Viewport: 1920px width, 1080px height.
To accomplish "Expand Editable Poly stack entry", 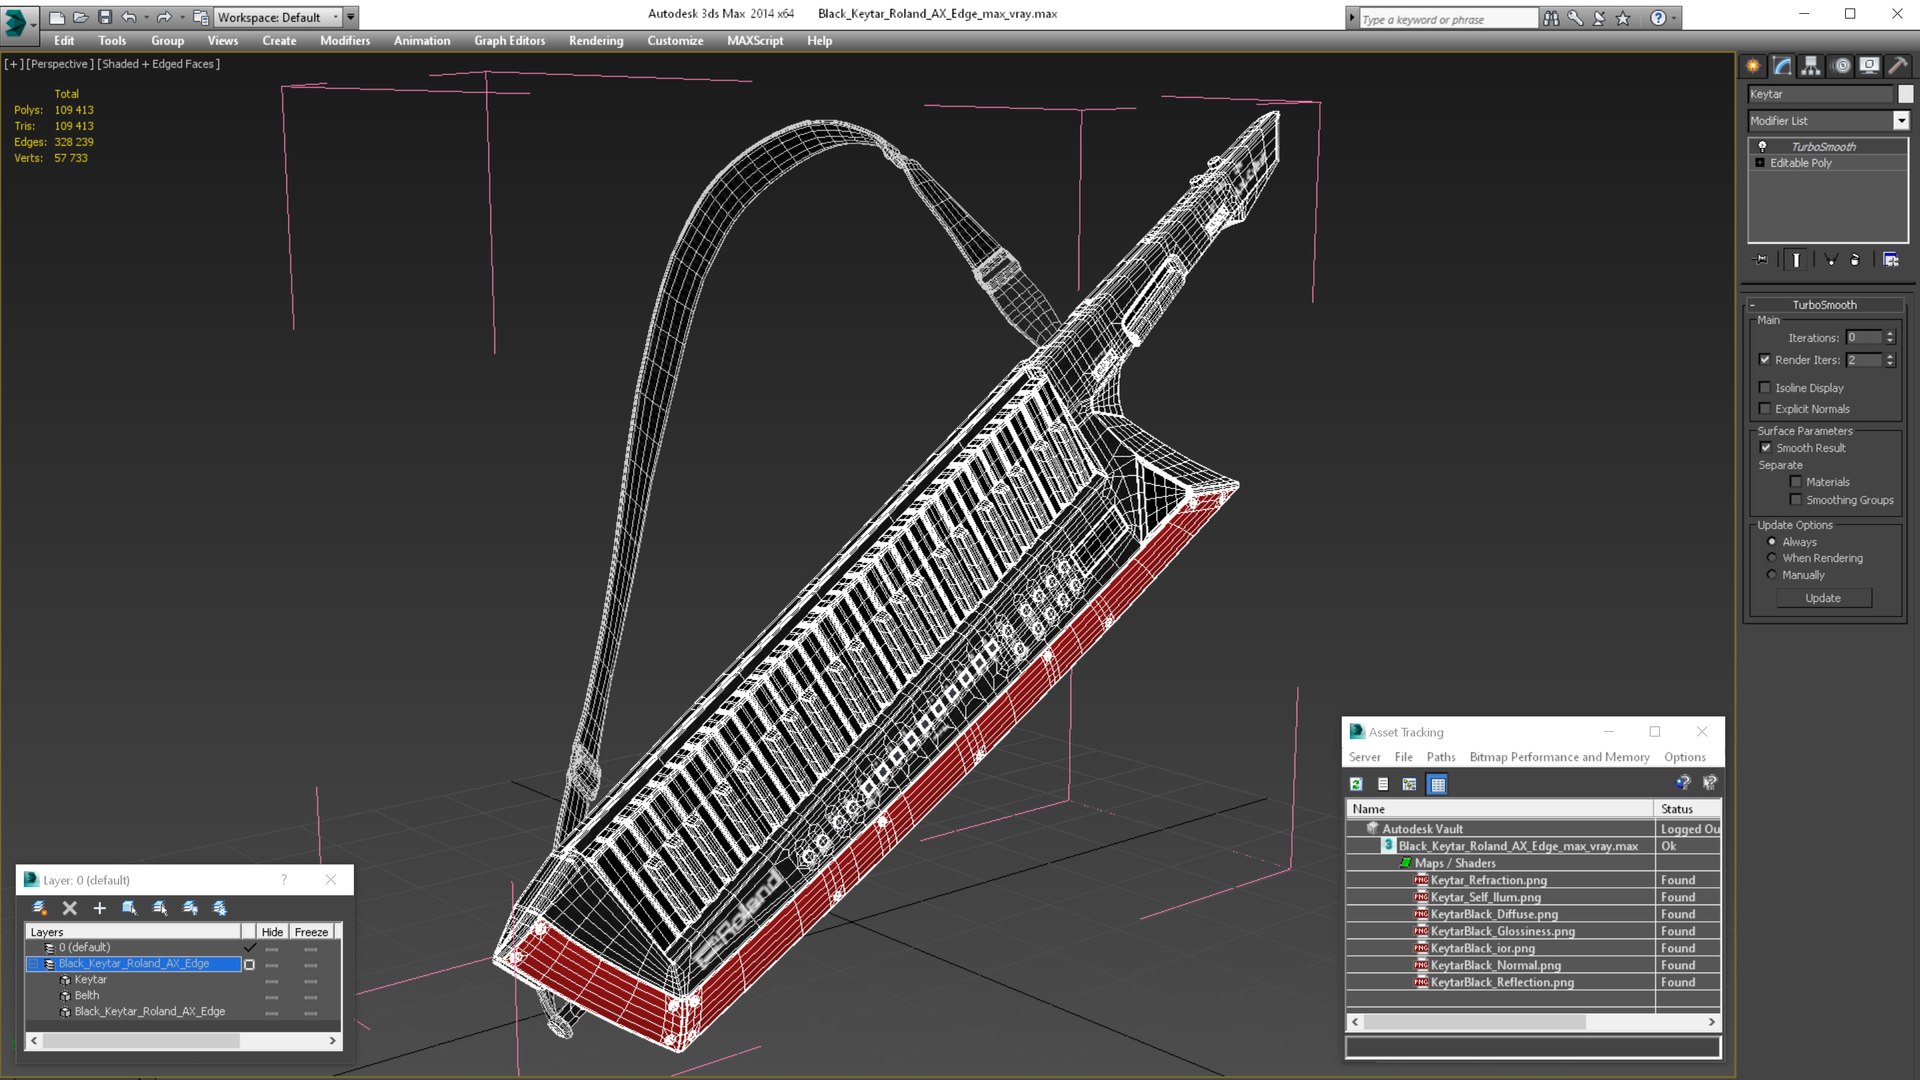I will (x=1760, y=163).
